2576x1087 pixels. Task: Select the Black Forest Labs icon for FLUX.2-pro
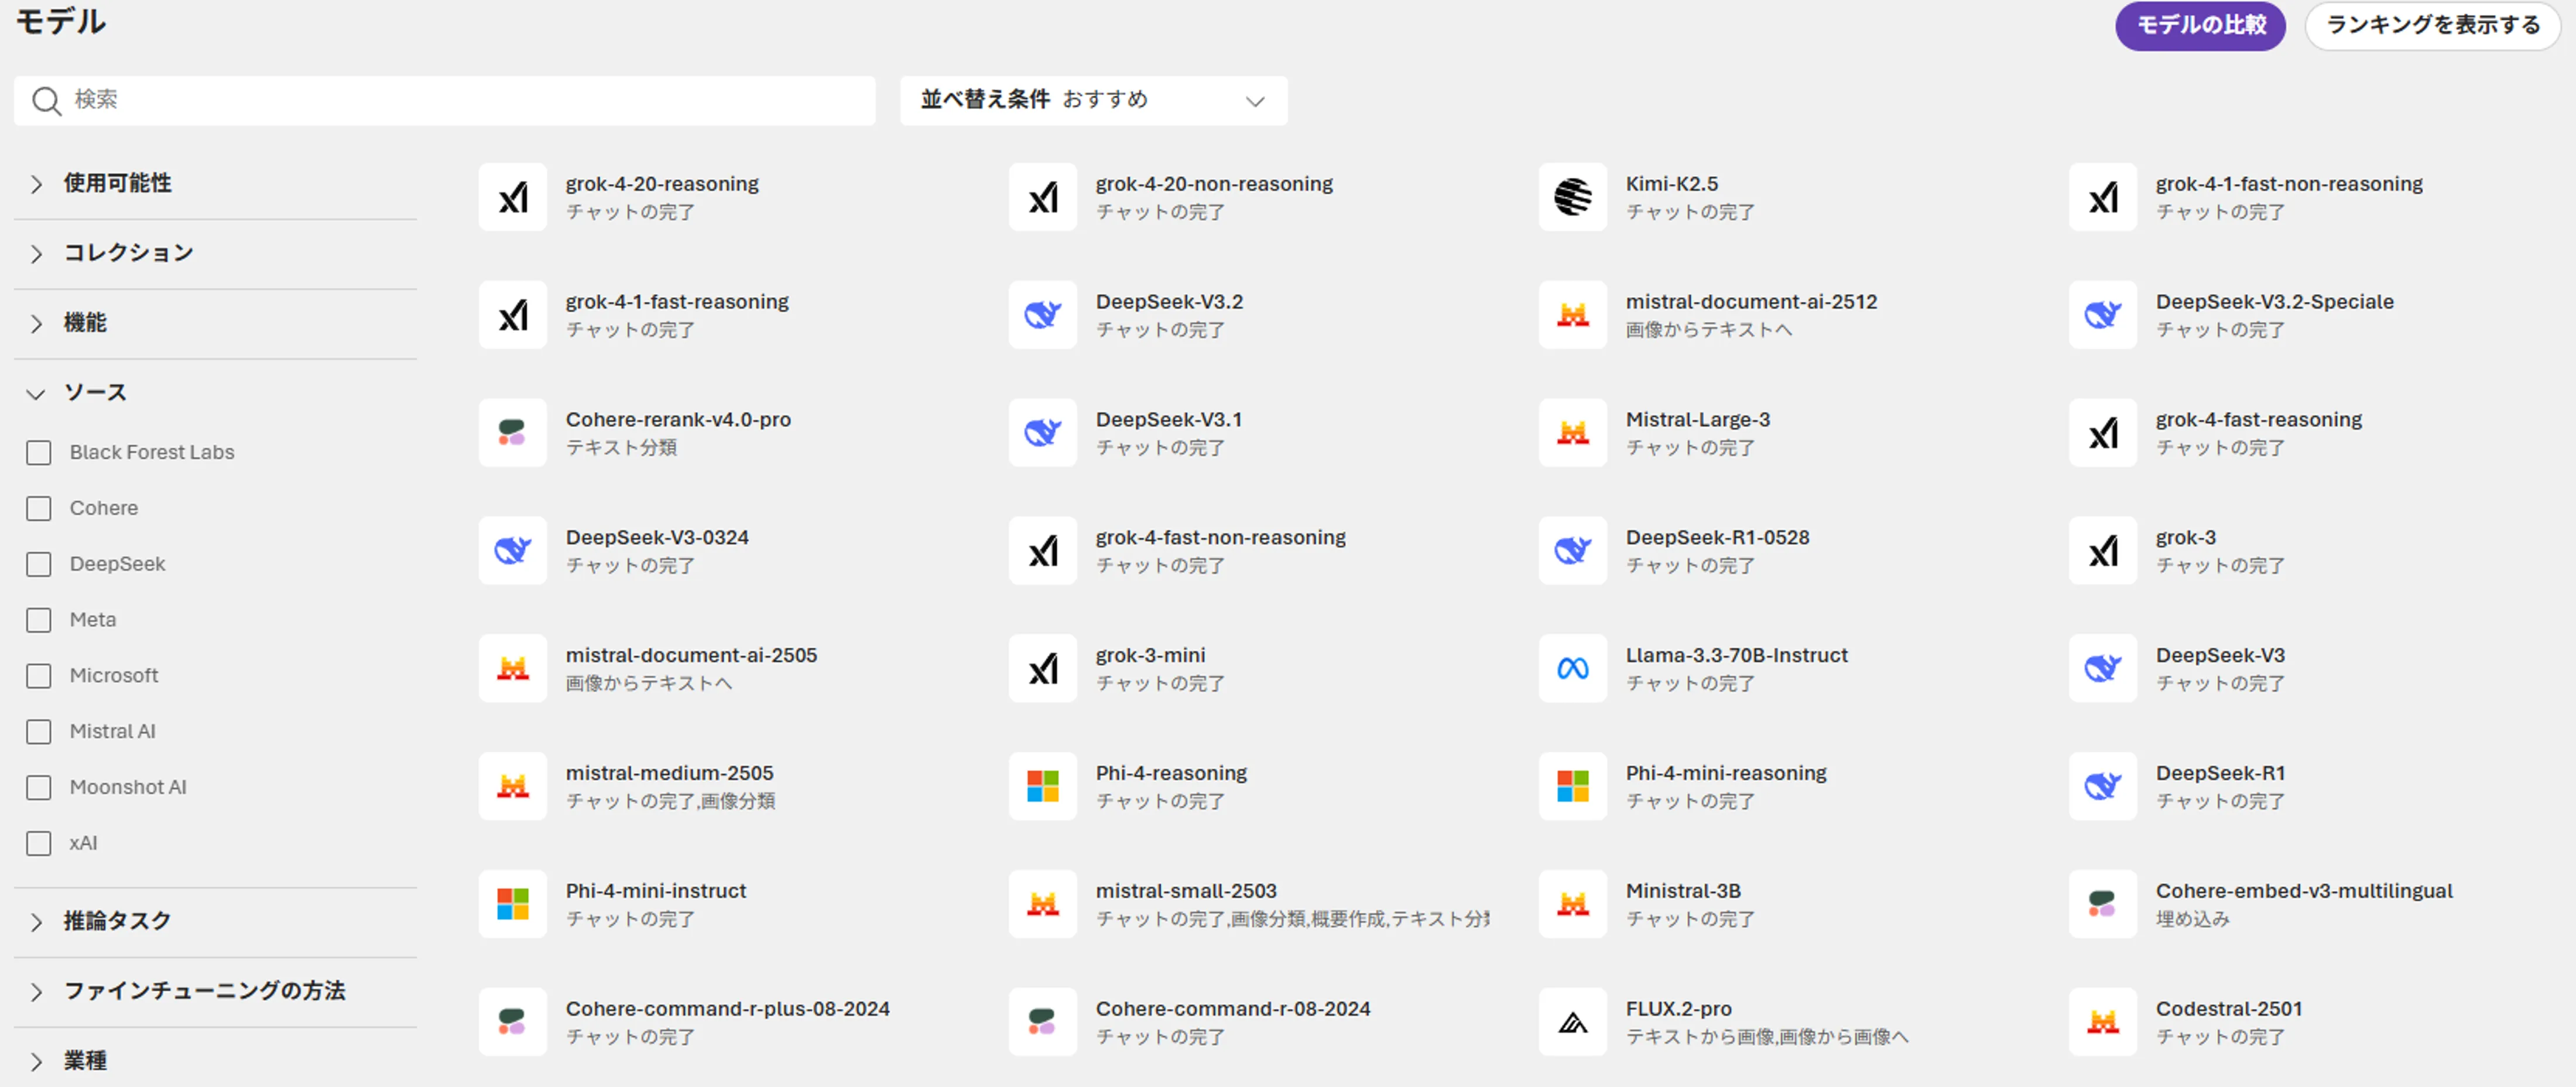point(1572,1023)
